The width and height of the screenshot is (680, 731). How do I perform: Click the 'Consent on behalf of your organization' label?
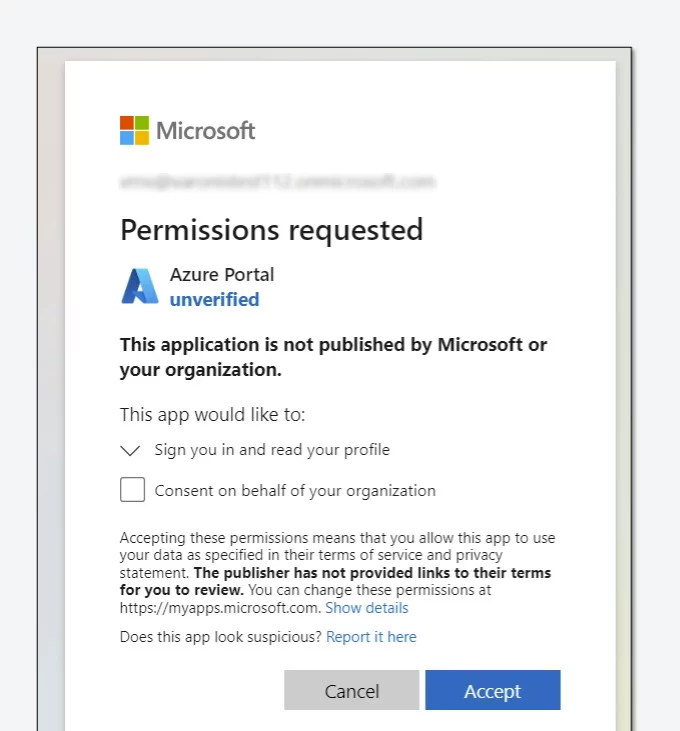(295, 491)
